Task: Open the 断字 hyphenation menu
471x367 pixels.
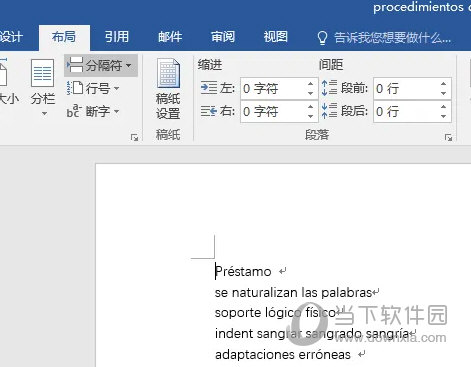Action: pyautogui.click(x=93, y=111)
